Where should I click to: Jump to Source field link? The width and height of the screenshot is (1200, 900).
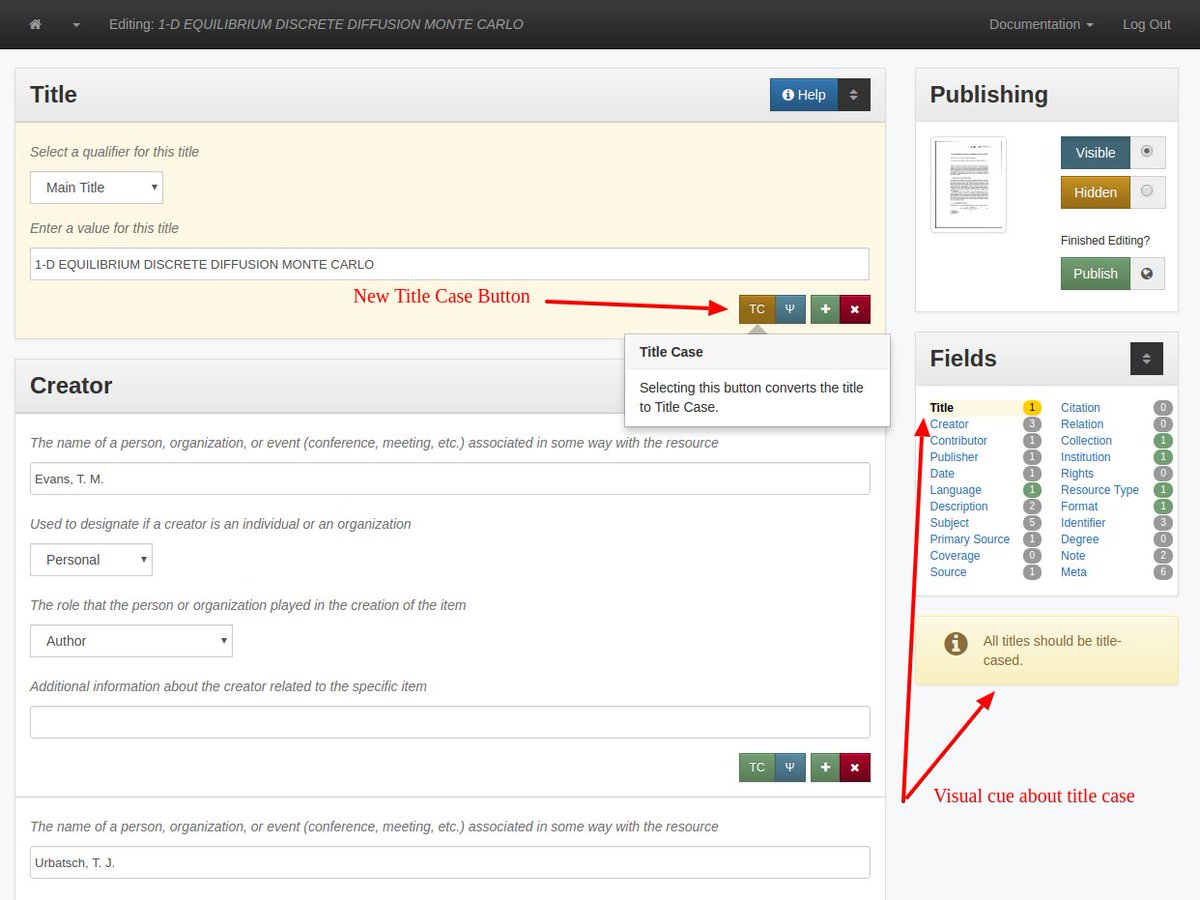(x=948, y=572)
